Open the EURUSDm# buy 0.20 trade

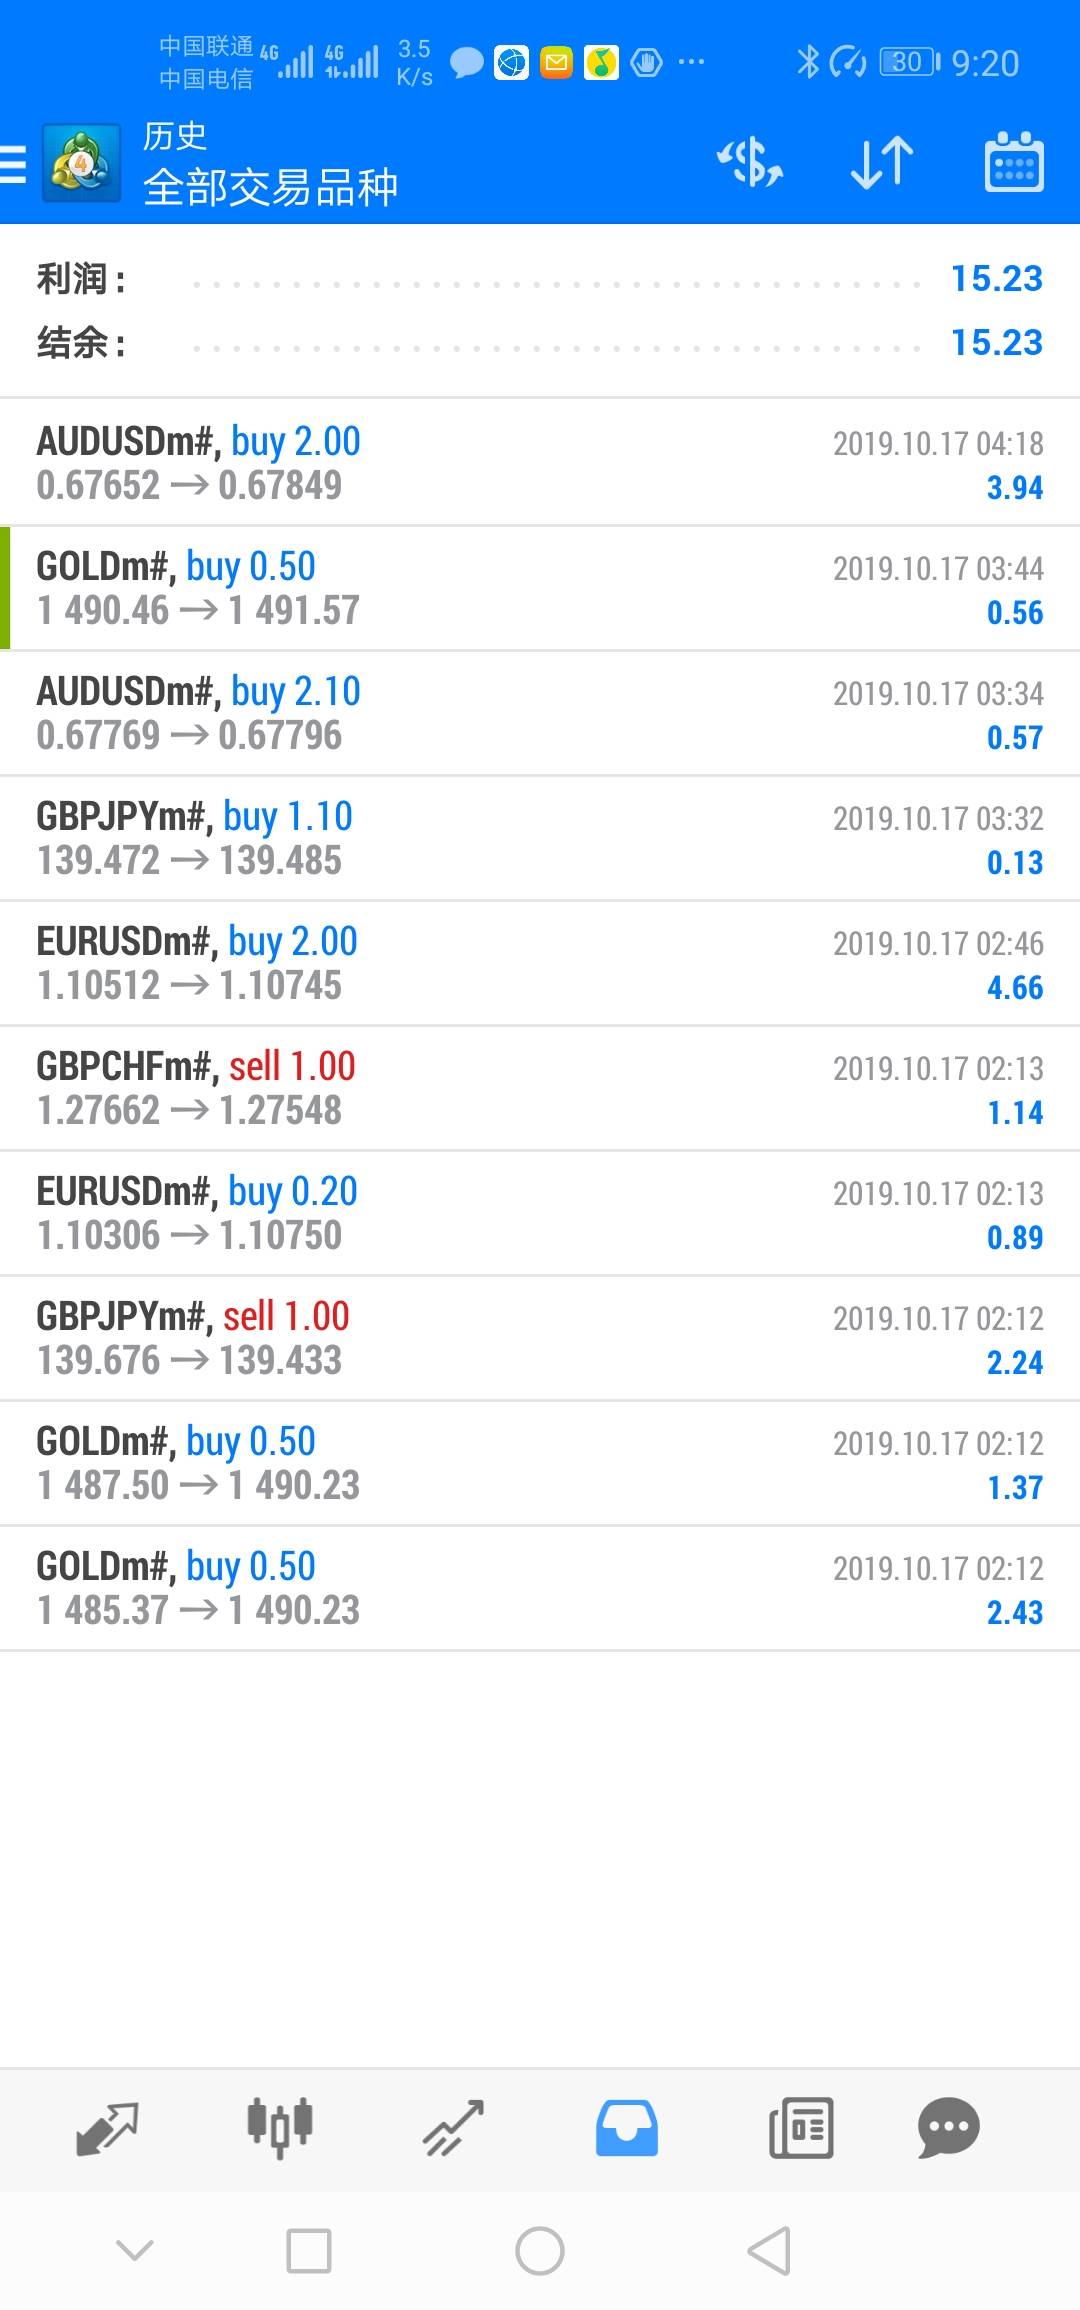pos(540,1213)
